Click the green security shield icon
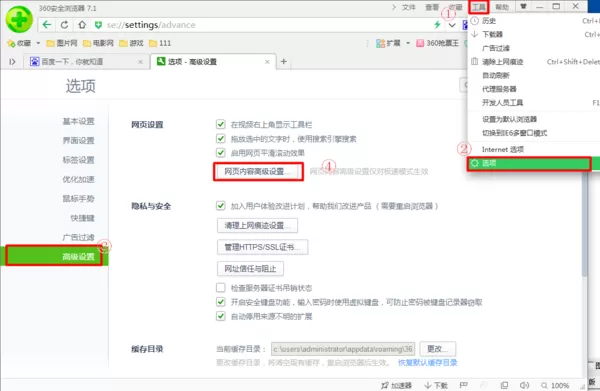 tap(98, 25)
